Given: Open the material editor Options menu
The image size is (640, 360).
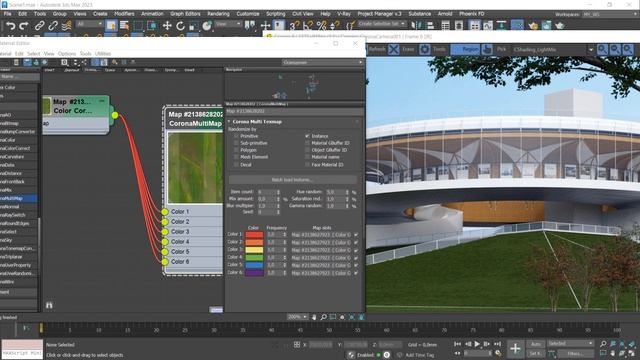Looking at the screenshot, I should pyautogui.click(x=67, y=53).
